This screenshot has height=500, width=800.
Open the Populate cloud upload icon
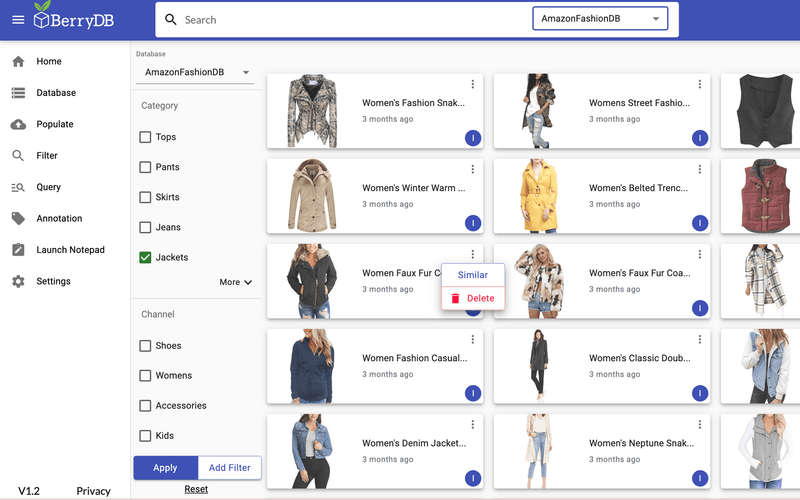18,125
